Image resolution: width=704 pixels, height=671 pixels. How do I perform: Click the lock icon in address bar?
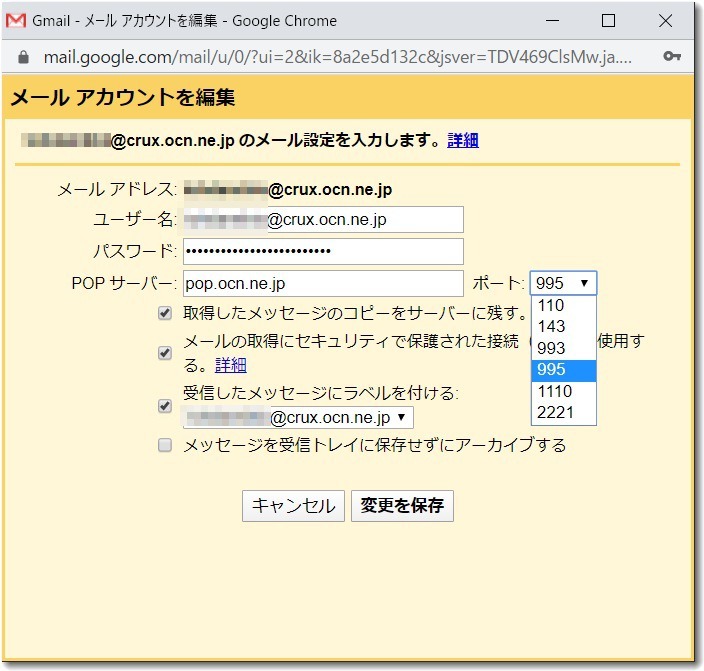[23, 57]
